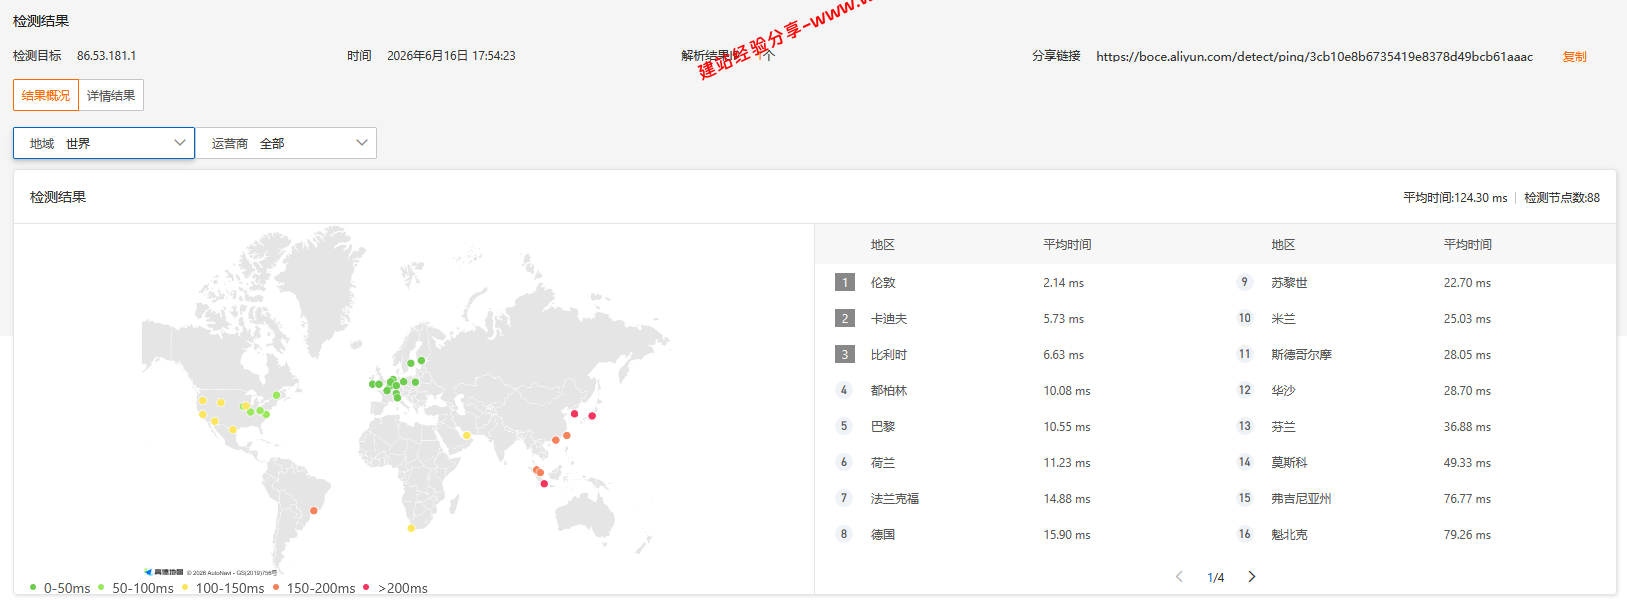Select the 0-50ms green legend dot
This screenshot has width=1627, height=600.
[x=33, y=587]
